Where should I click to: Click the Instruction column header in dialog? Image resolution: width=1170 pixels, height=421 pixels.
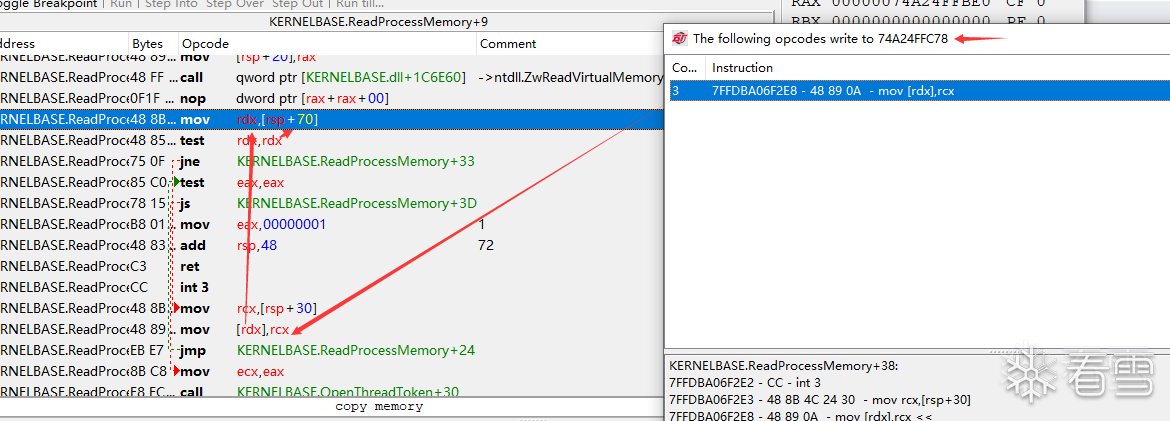click(742, 68)
